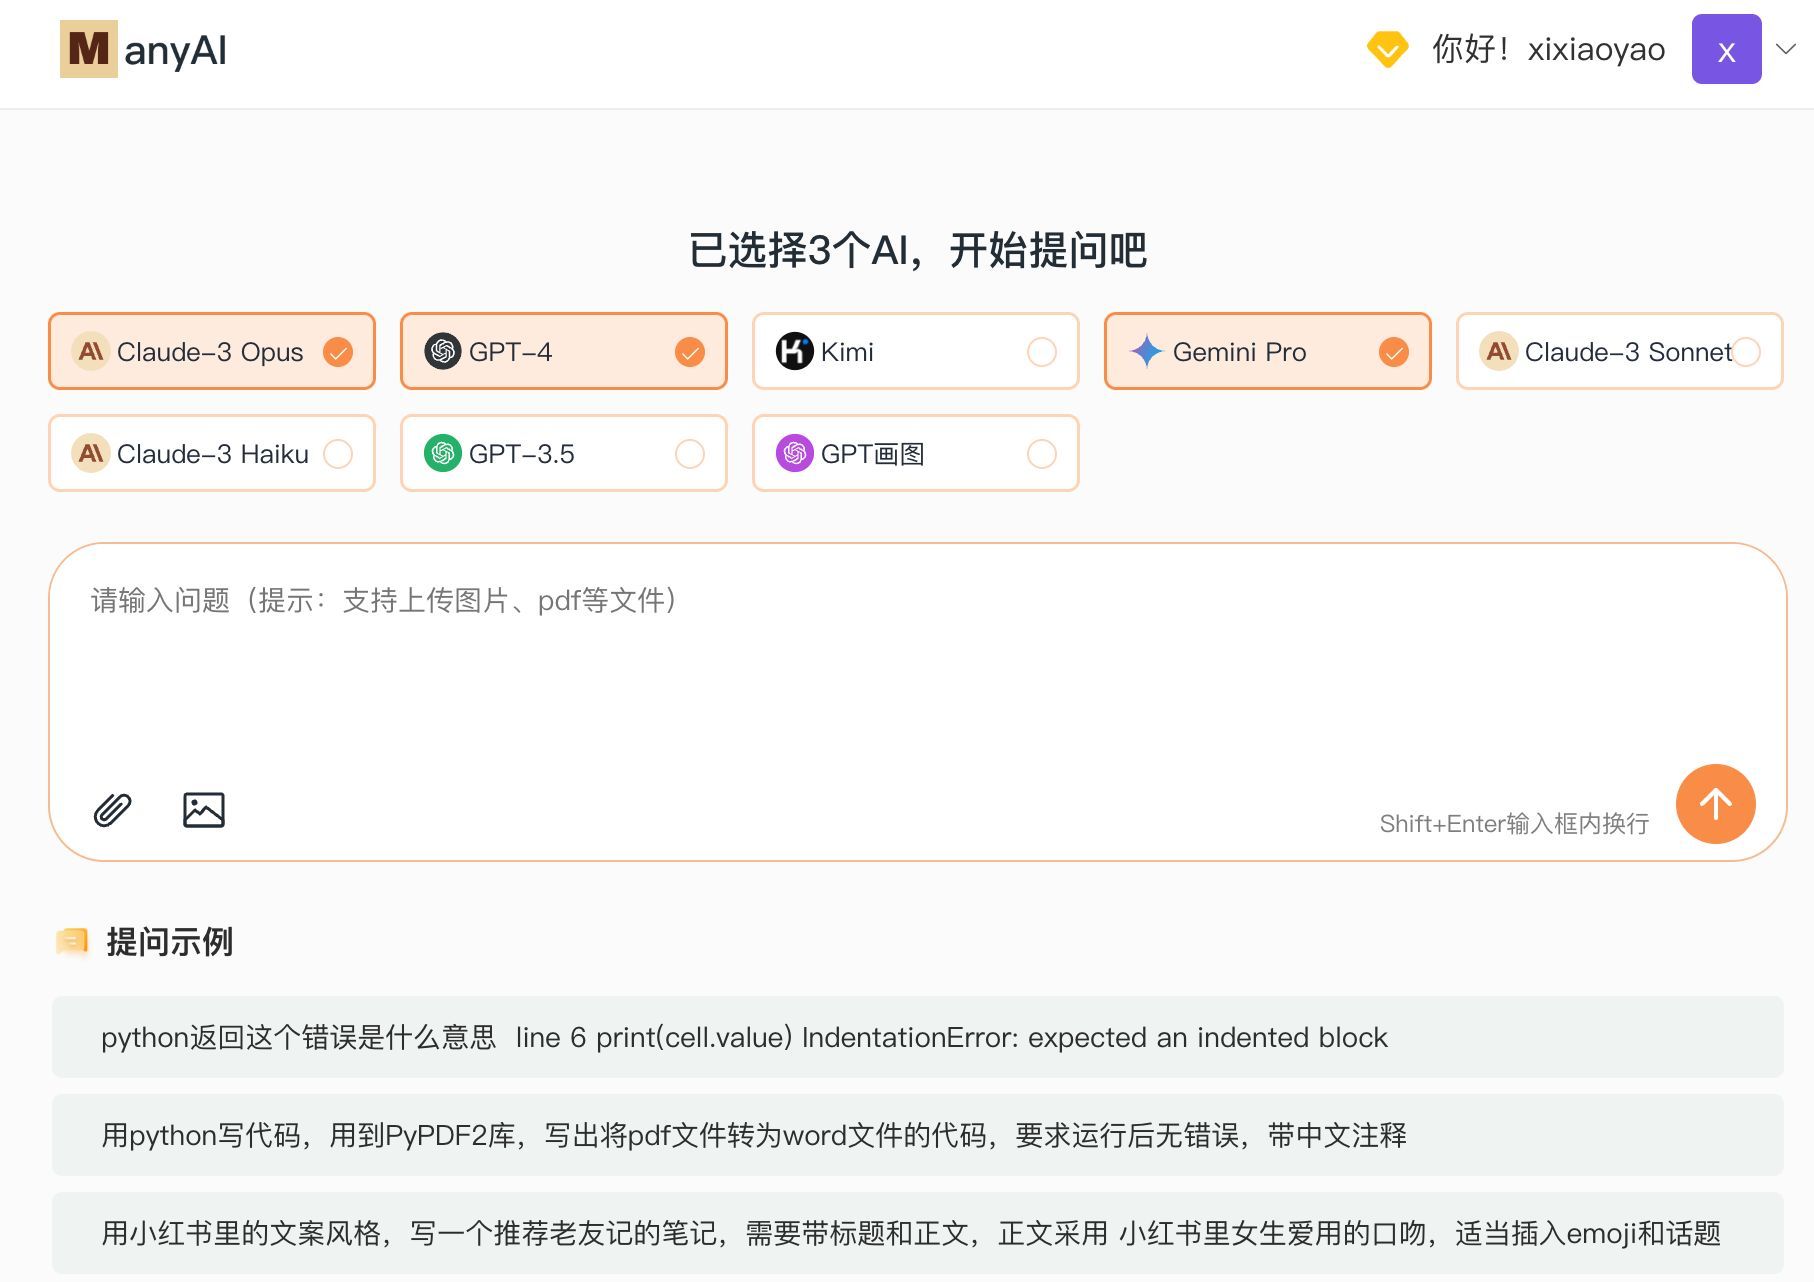
Task: Expand the account dropdown chevron
Action: [x=1786, y=48]
